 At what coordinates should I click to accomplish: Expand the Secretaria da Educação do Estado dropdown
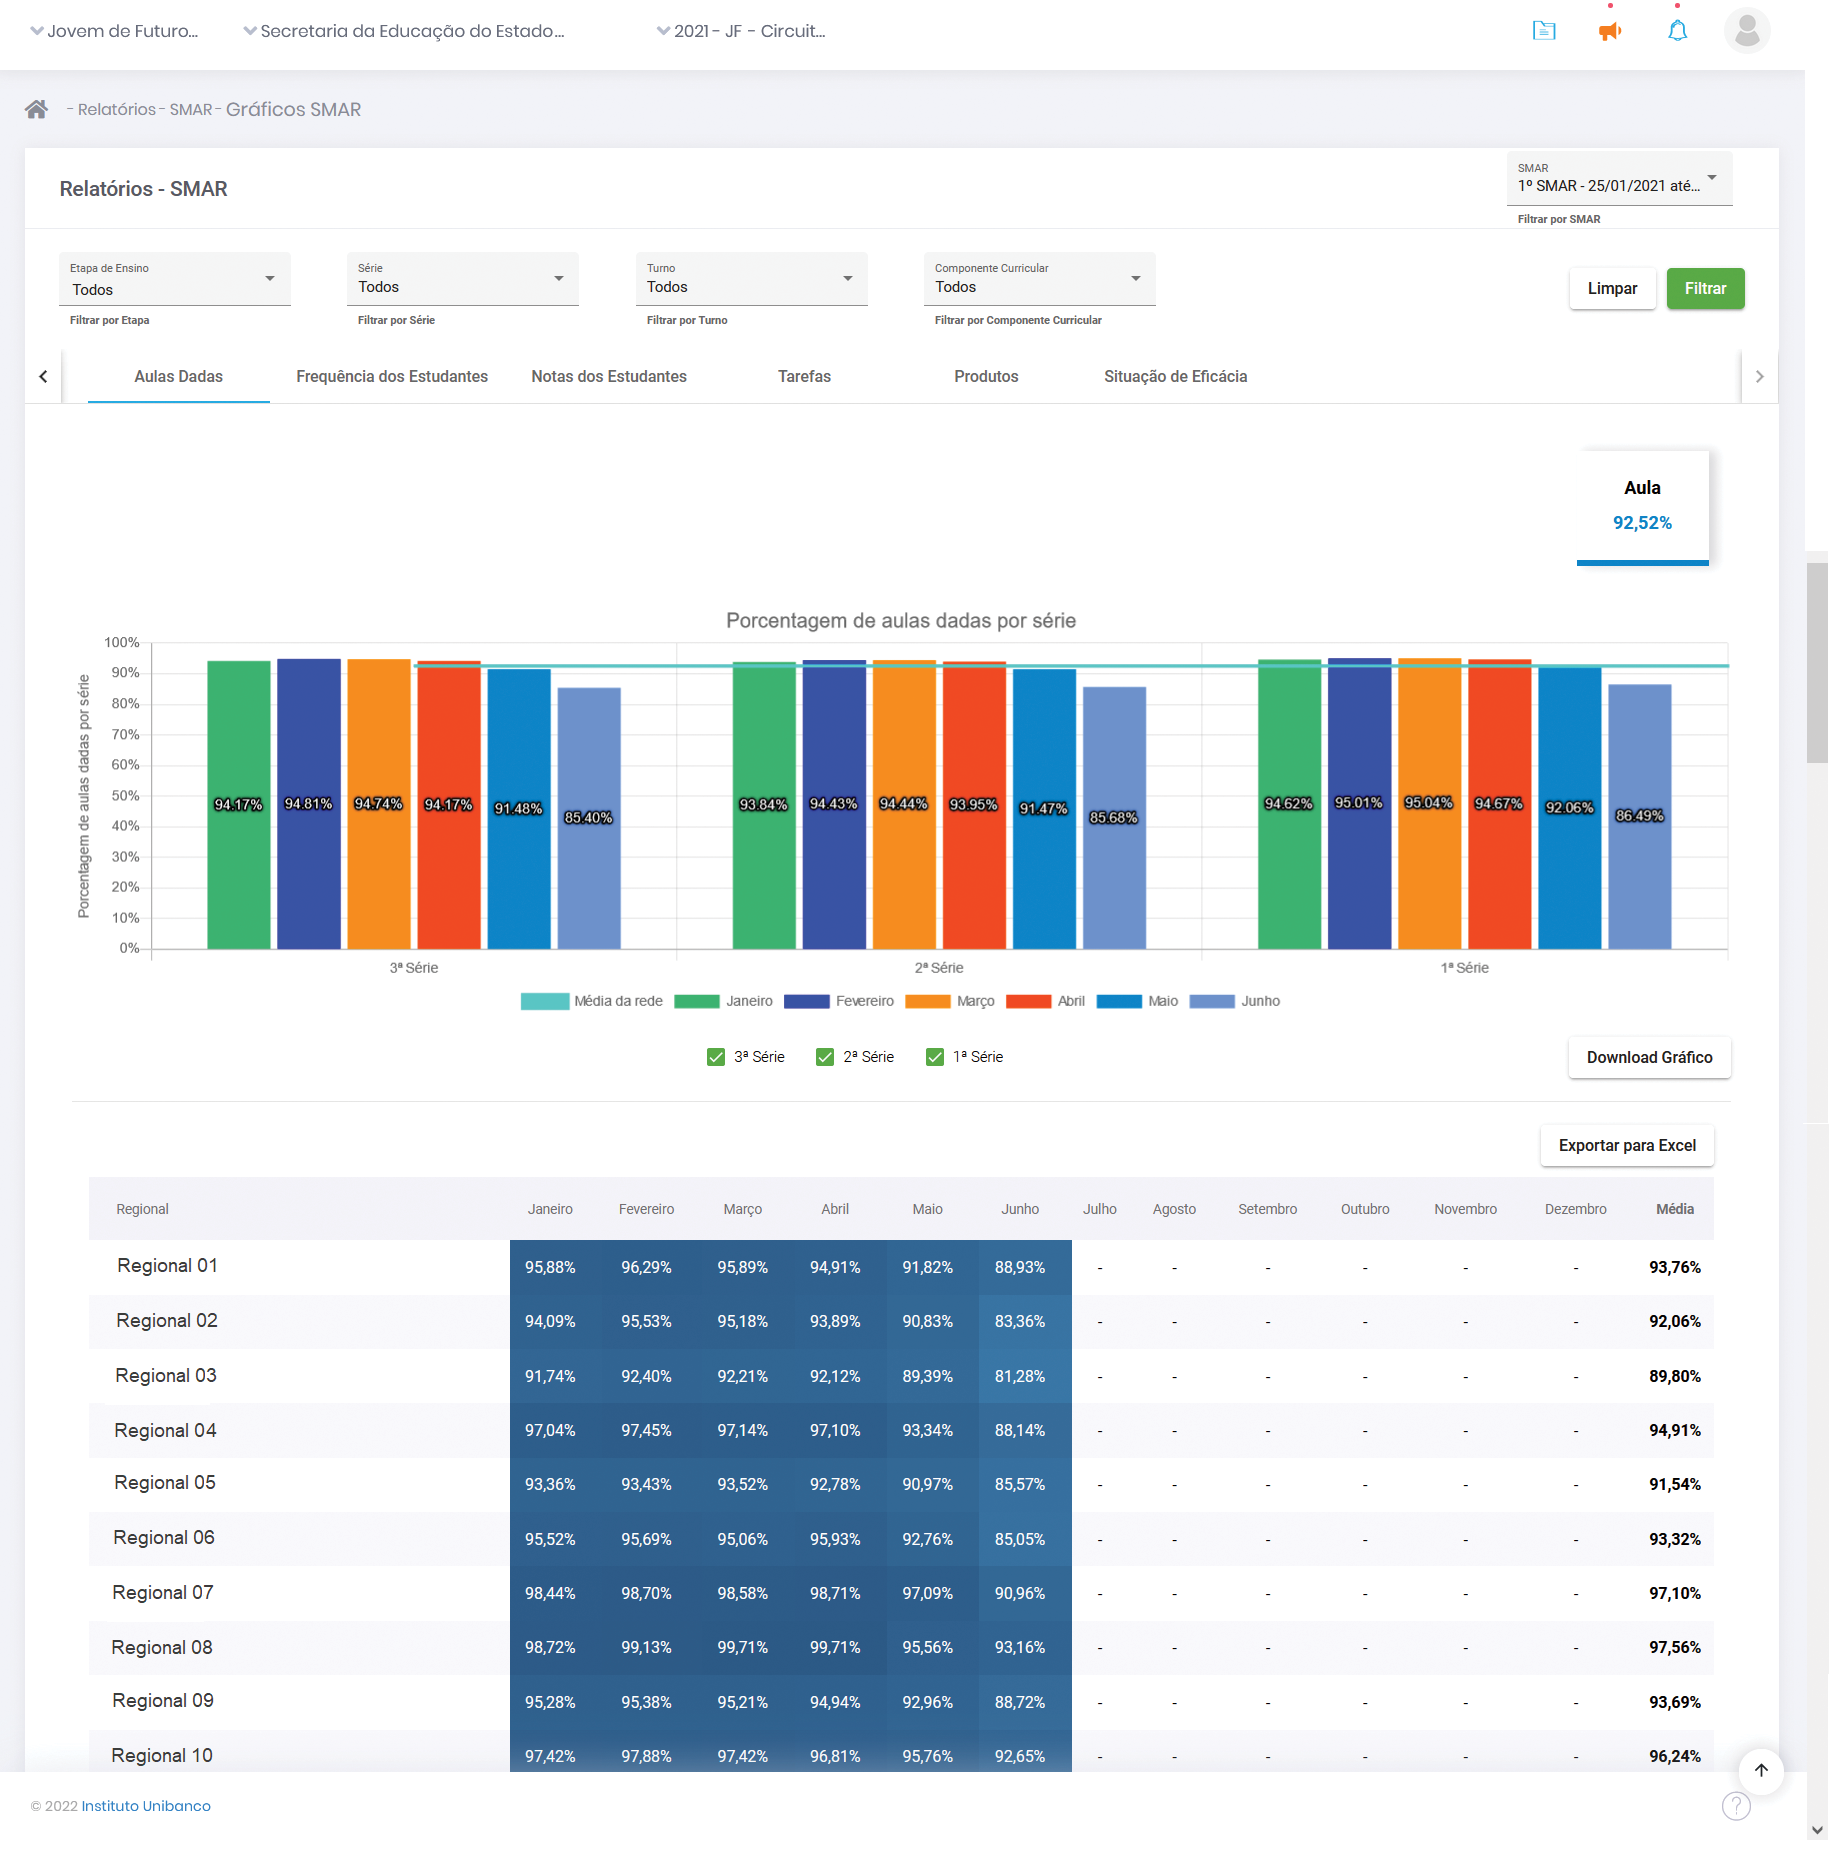point(404,31)
